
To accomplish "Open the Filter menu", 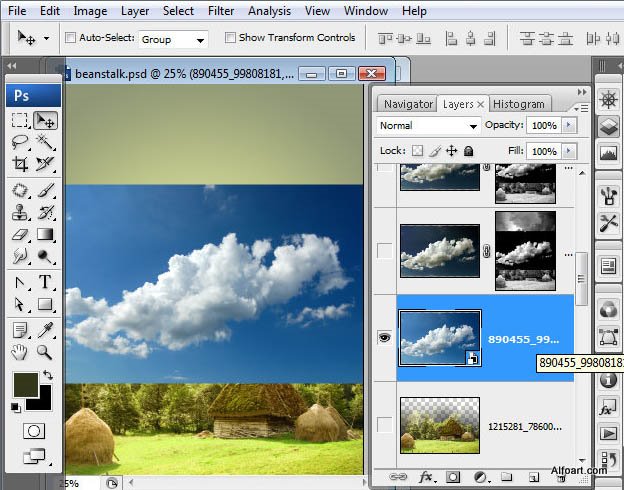I will [220, 11].
